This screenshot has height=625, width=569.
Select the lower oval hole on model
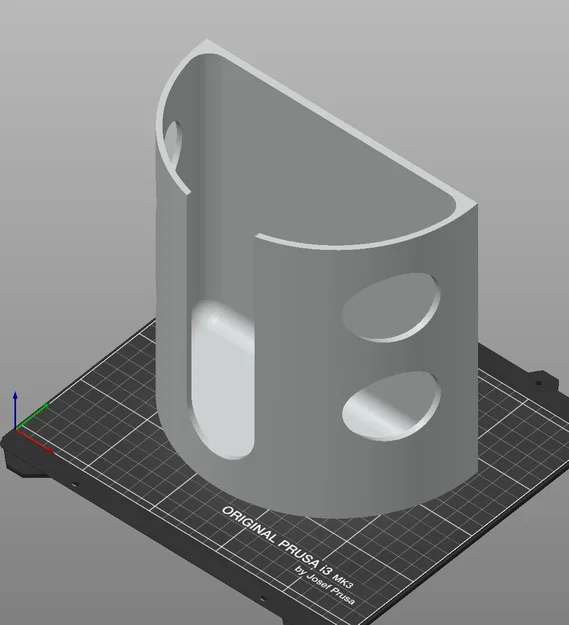(x=391, y=406)
